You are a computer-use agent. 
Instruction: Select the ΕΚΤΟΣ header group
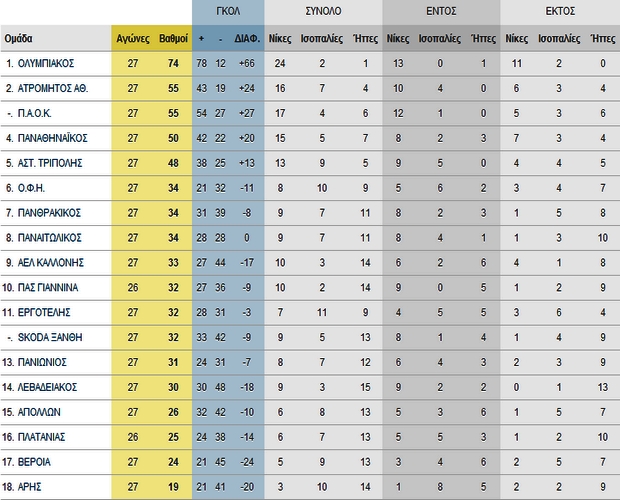[x=558, y=12]
